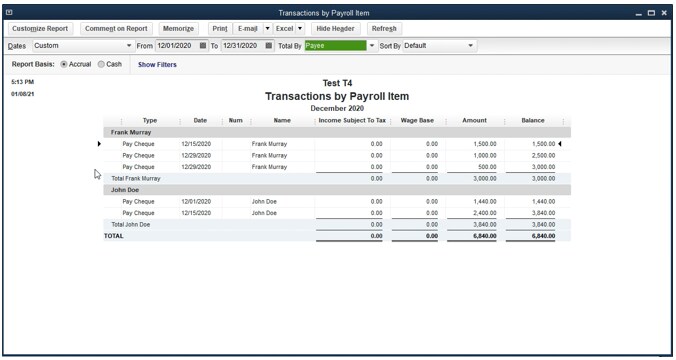The height and width of the screenshot is (360, 676).
Task: Memorize this report
Action: [178, 28]
